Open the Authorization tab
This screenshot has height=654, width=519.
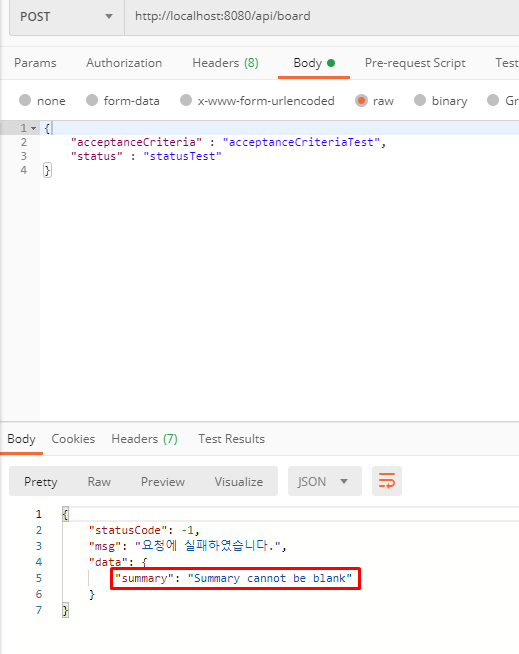click(124, 63)
